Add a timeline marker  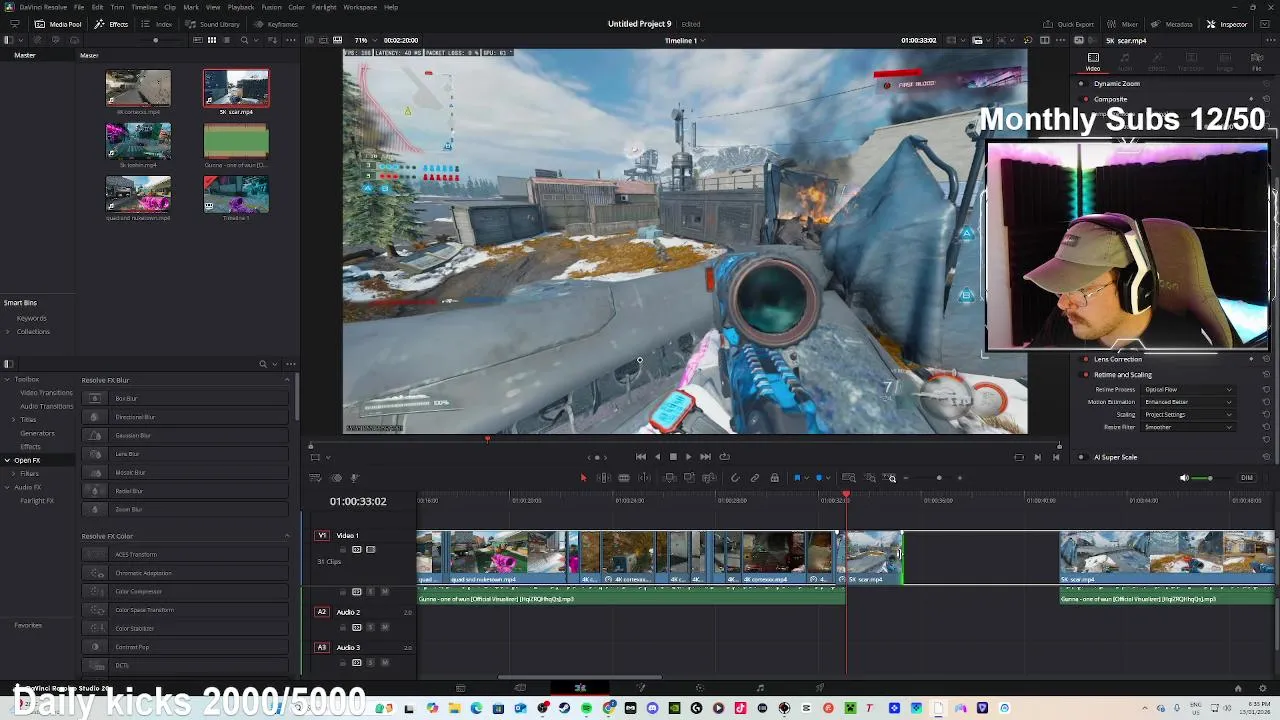tap(819, 478)
